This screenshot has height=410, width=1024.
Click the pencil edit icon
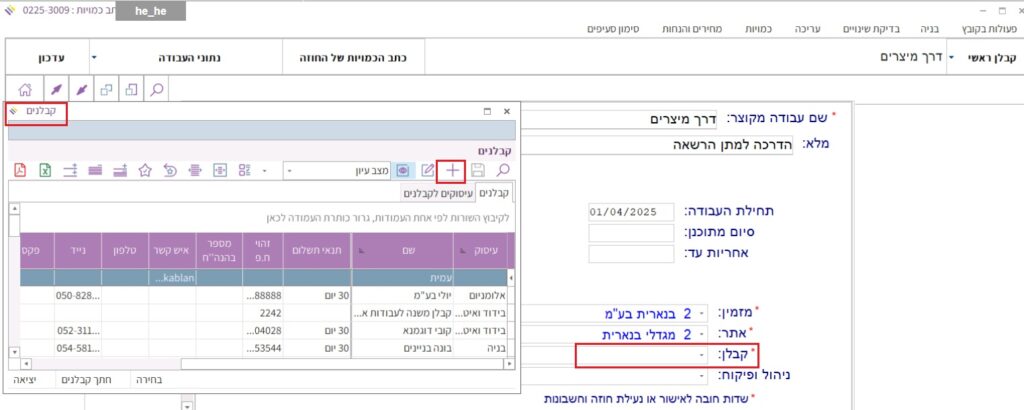coord(428,171)
